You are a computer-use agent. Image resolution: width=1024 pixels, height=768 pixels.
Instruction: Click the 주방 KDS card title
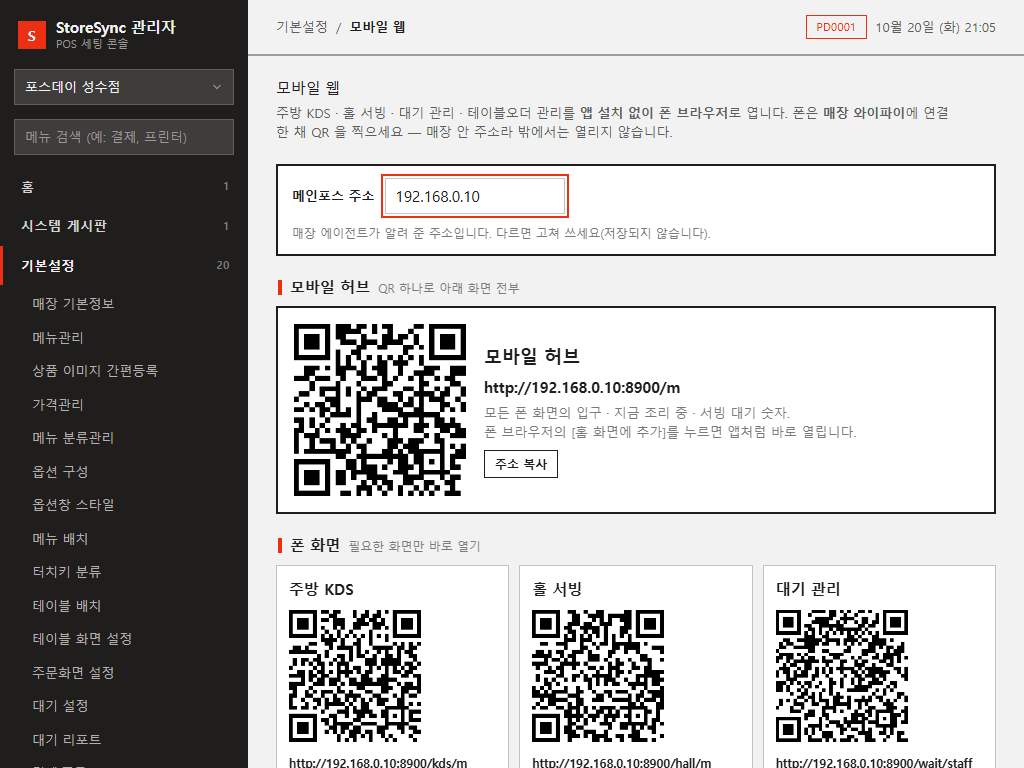click(321, 589)
